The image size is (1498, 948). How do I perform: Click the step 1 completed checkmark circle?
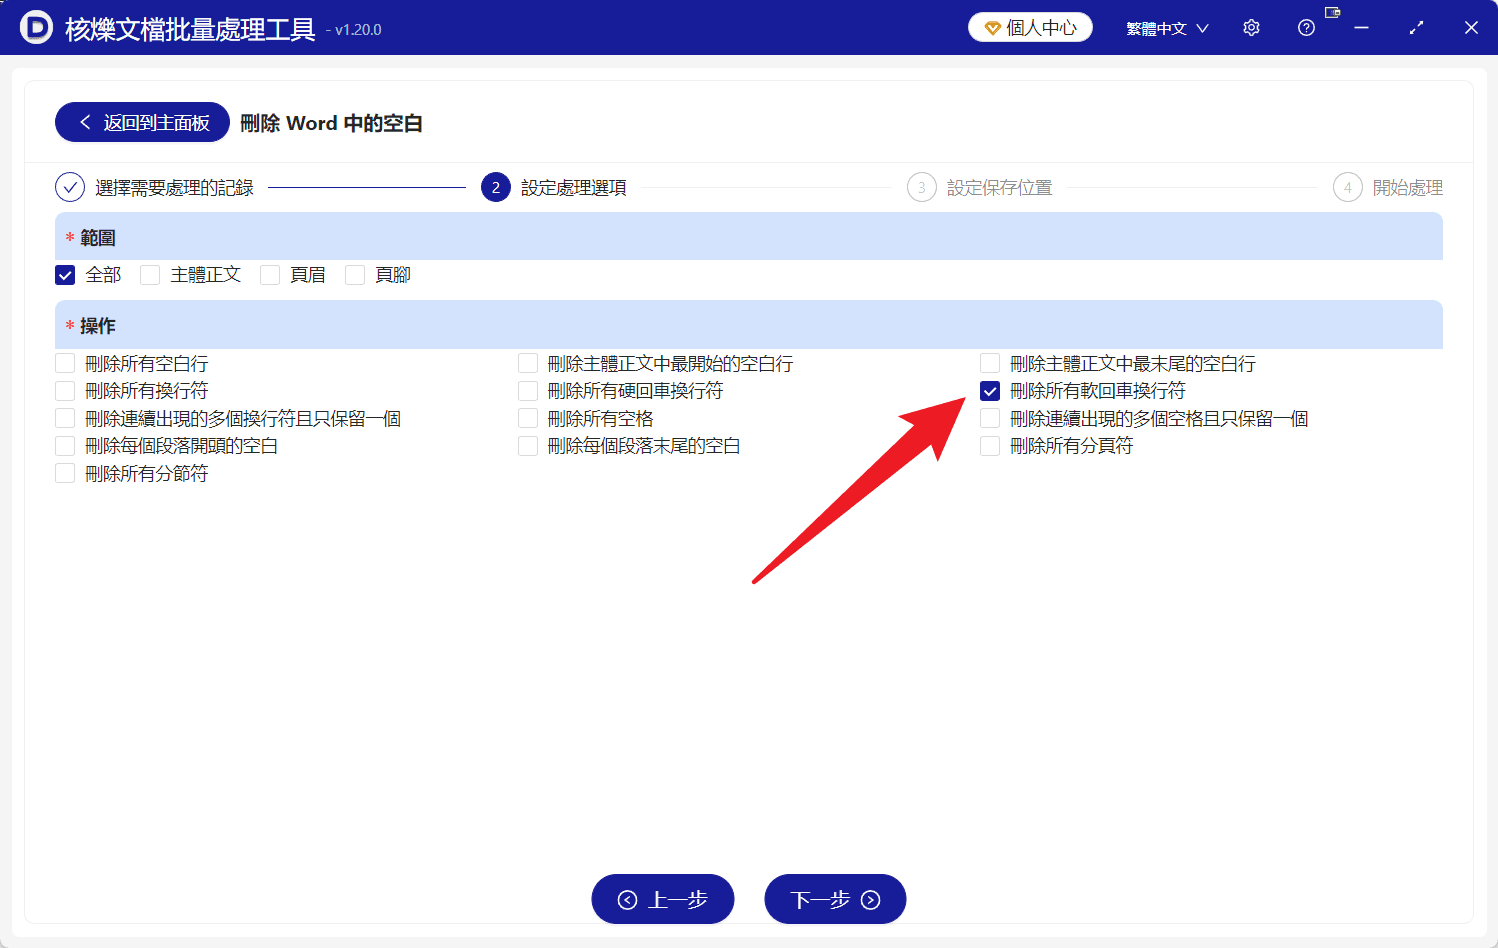tap(69, 187)
